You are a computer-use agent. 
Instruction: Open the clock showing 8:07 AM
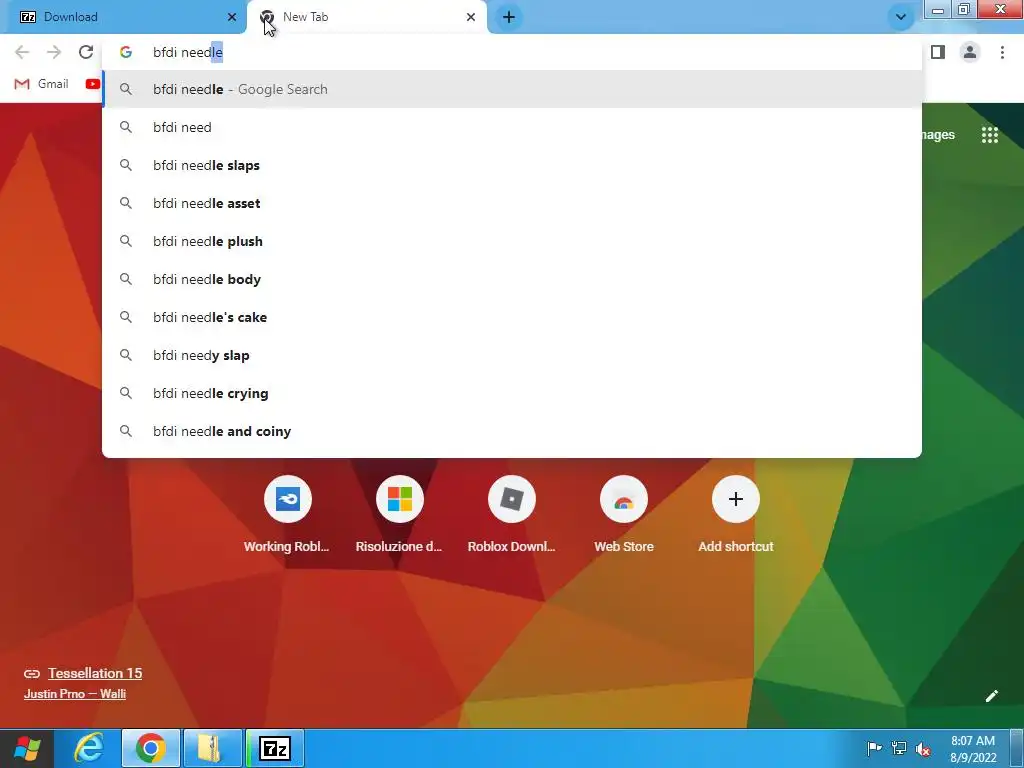(973, 748)
